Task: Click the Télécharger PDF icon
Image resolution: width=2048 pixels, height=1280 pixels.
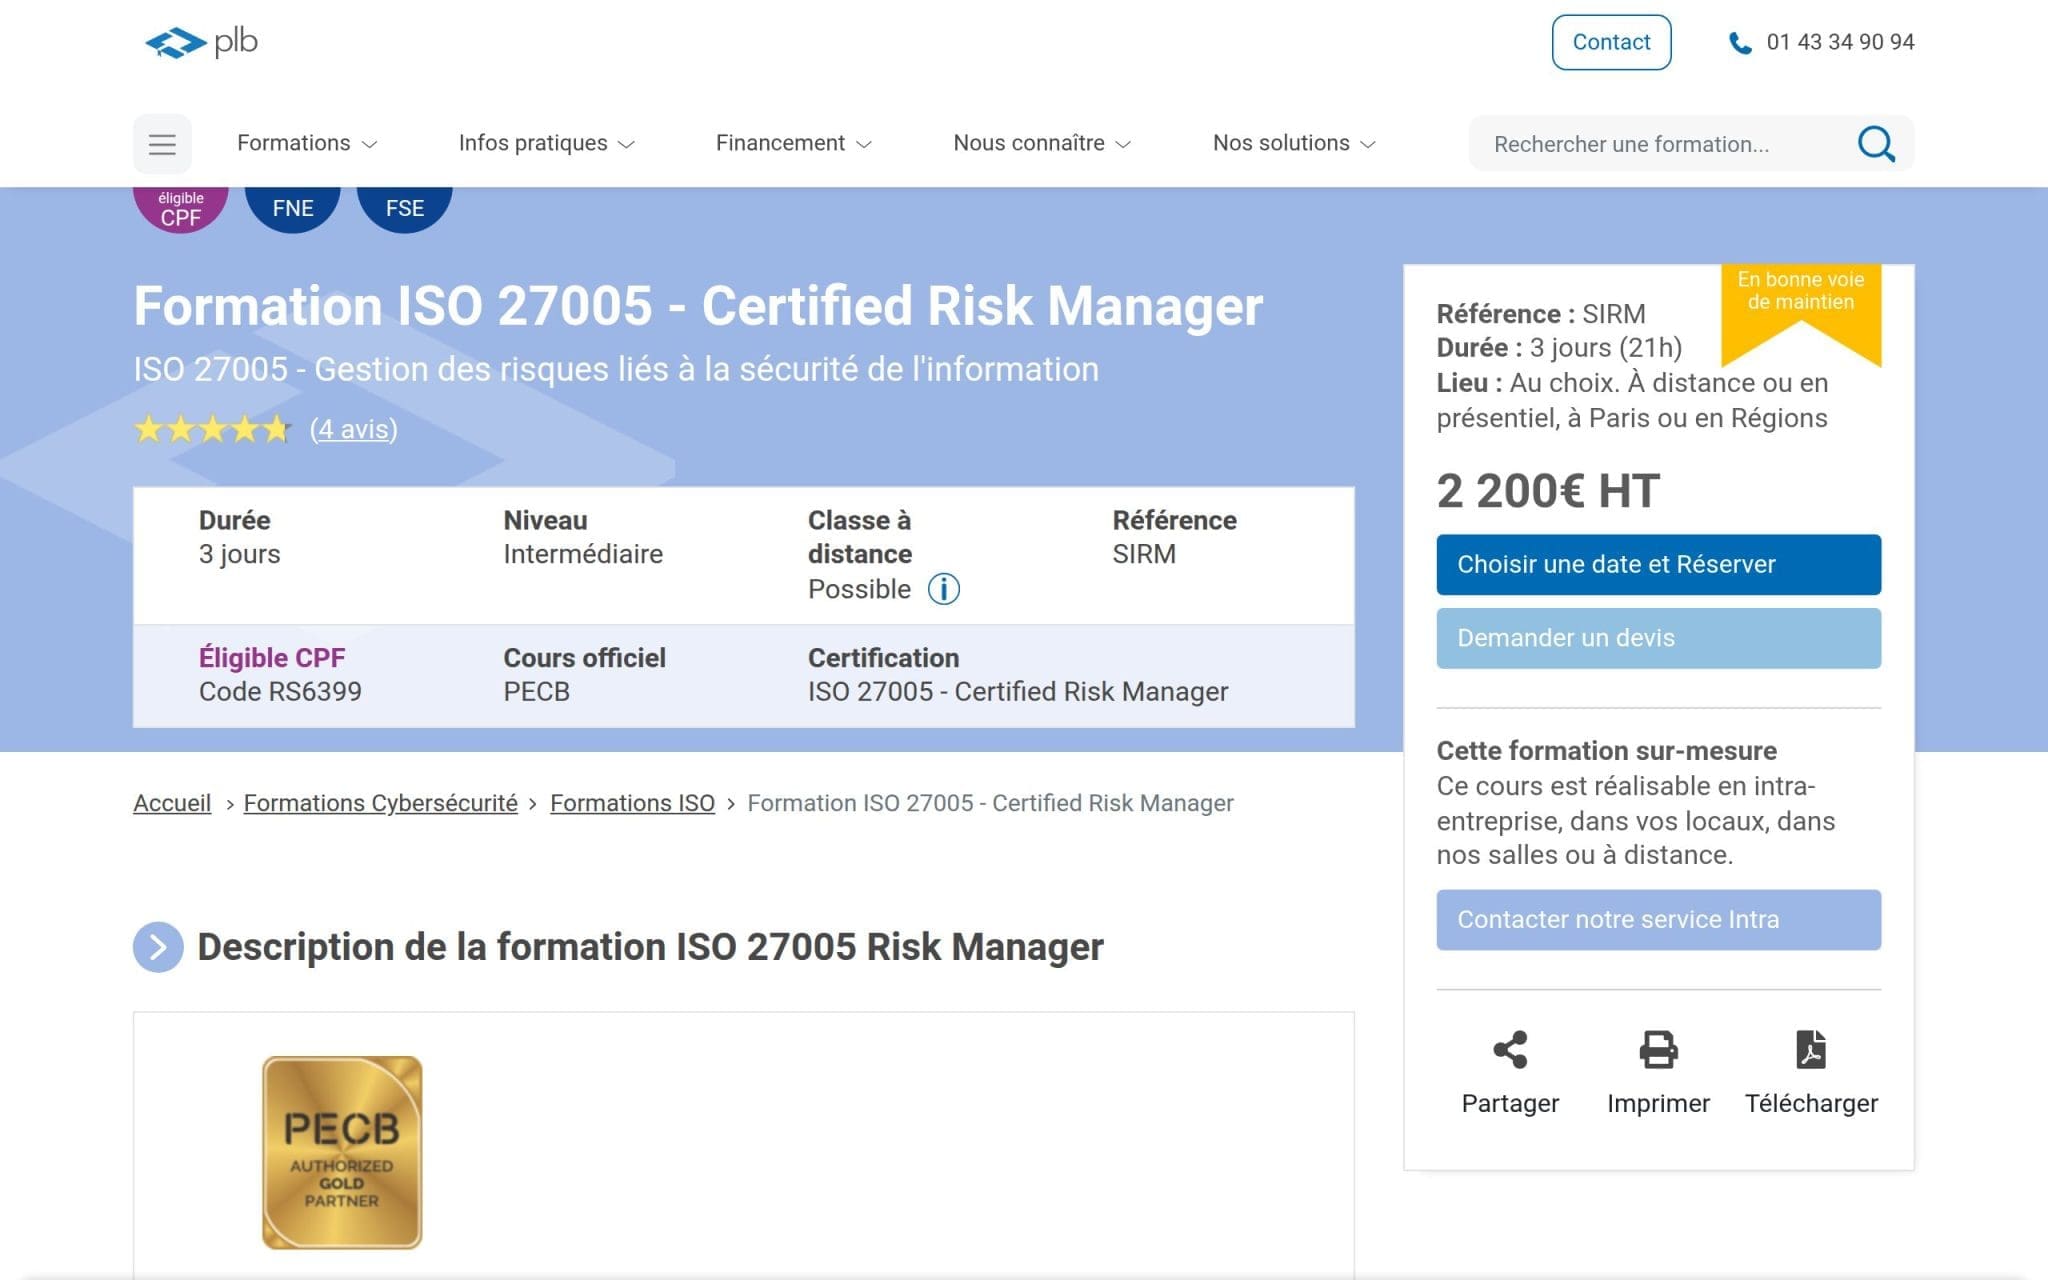Action: [1811, 1050]
